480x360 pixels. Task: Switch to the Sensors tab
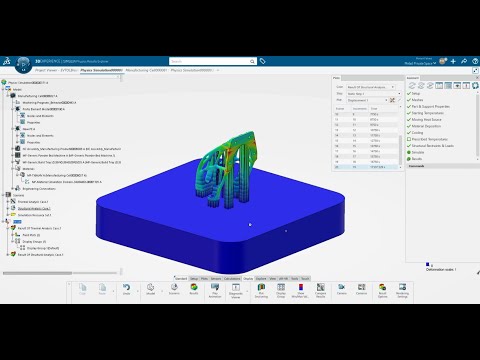click(x=216, y=278)
